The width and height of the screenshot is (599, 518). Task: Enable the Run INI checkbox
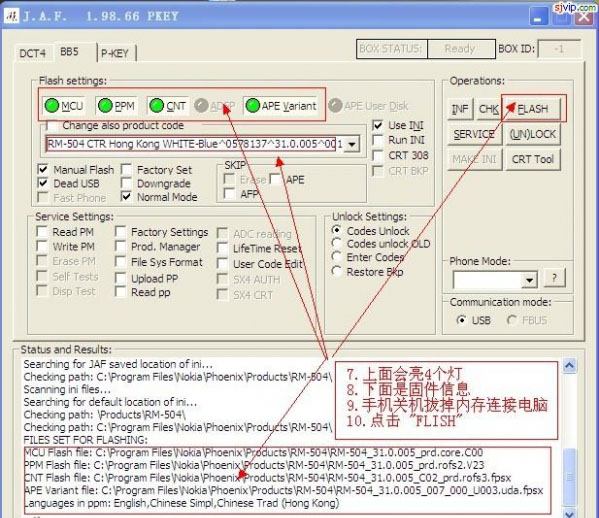coord(378,140)
